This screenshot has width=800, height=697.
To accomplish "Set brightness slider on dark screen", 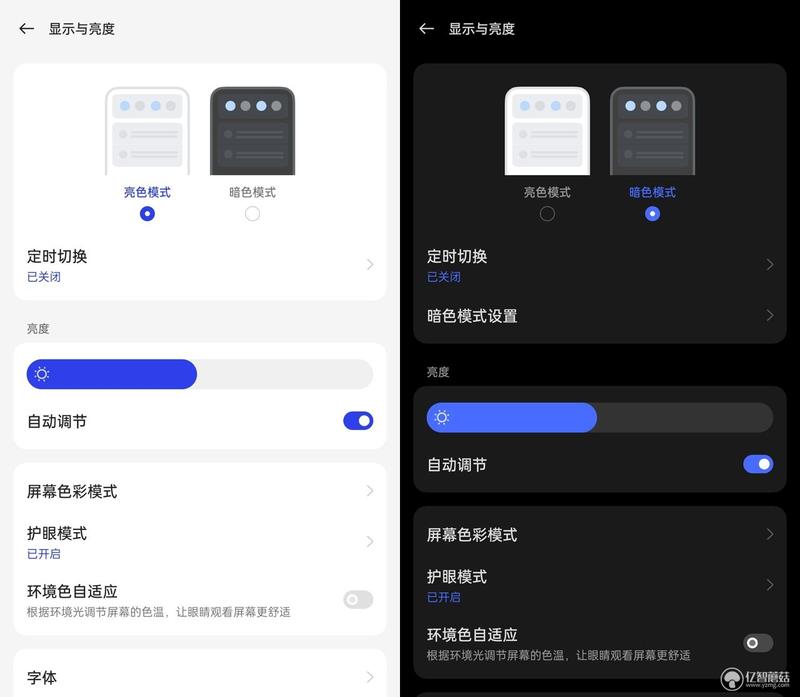I will 600,417.
